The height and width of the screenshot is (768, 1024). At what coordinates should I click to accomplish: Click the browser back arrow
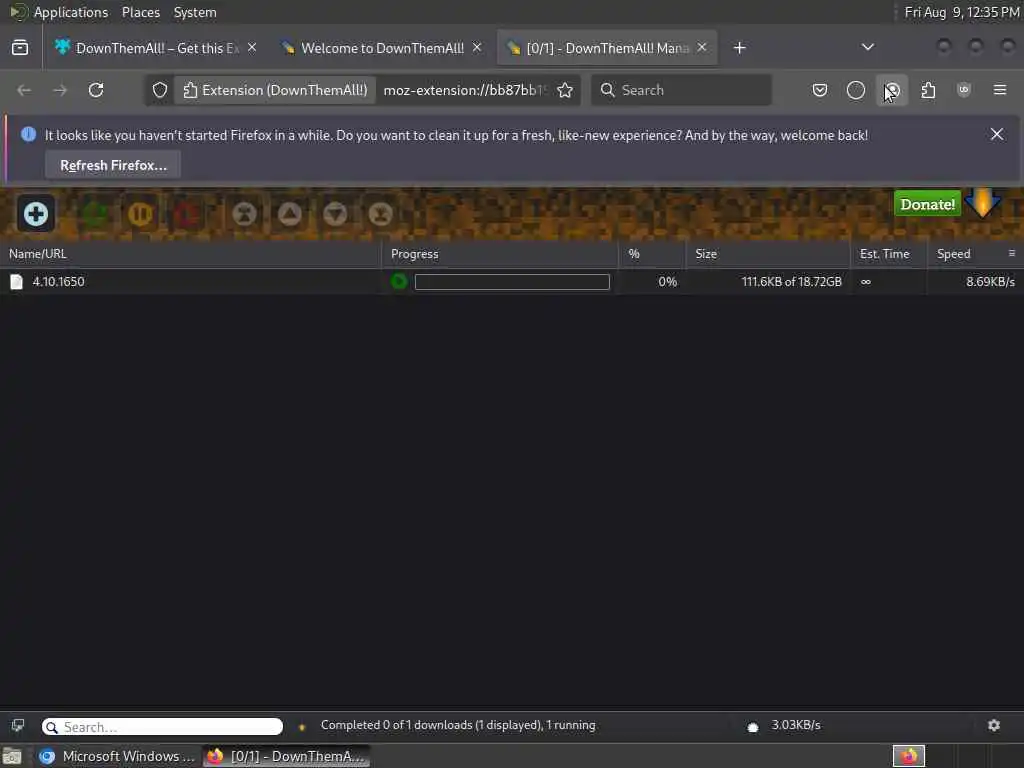click(24, 90)
